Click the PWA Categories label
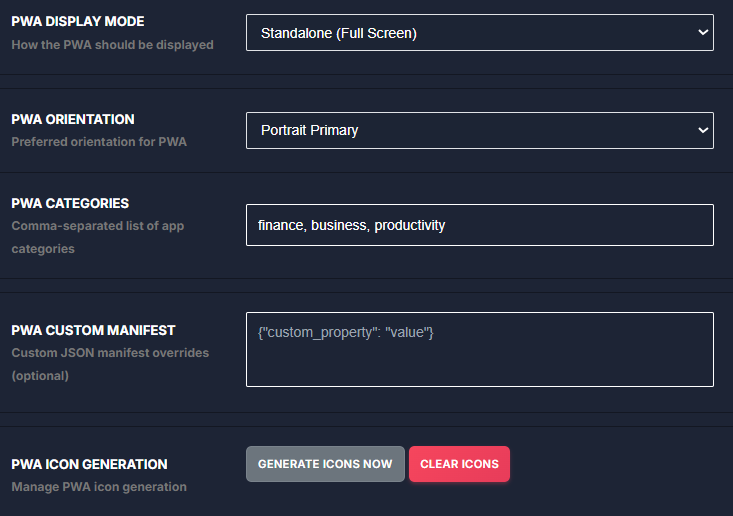The height and width of the screenshot is (516, 733). [70, 203]
